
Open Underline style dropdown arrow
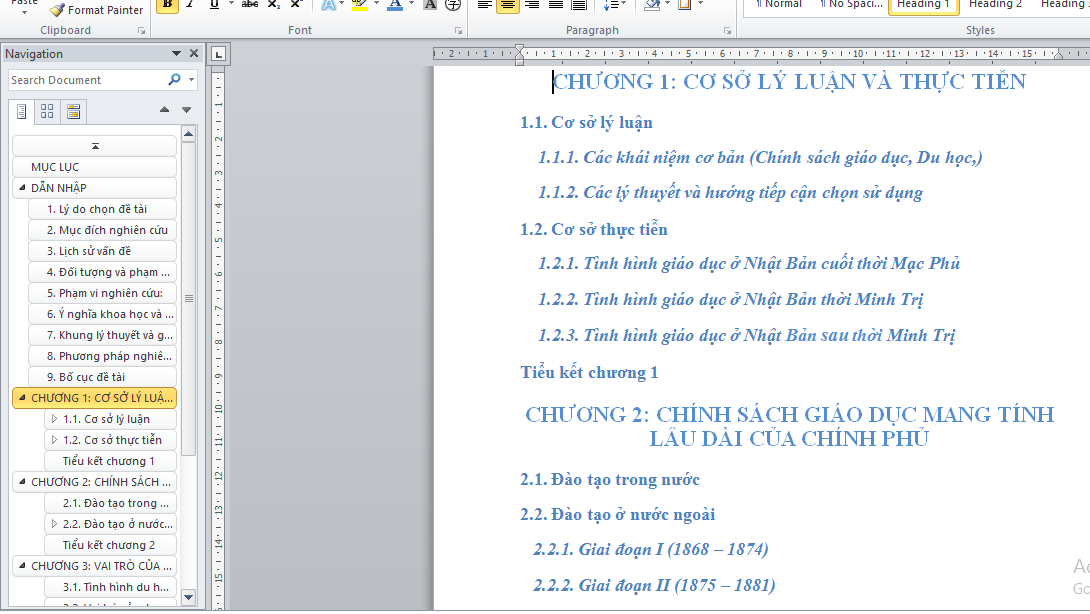[x=230, y=4]
